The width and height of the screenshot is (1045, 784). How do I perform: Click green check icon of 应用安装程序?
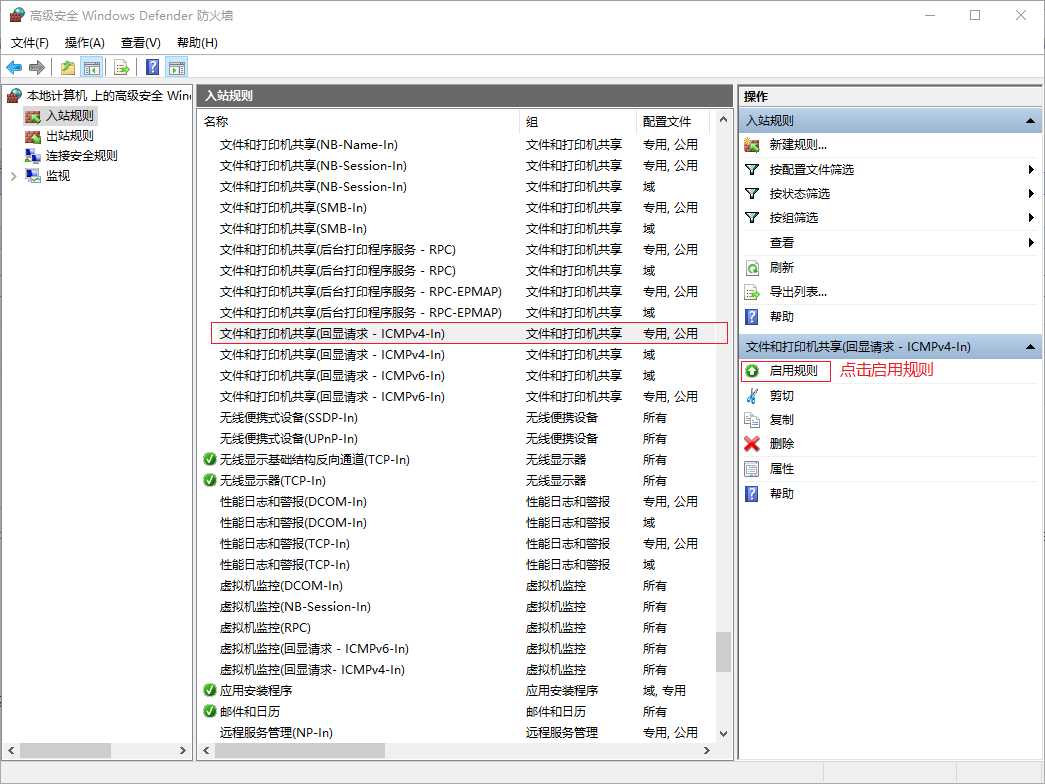click(x=209, y=690)
